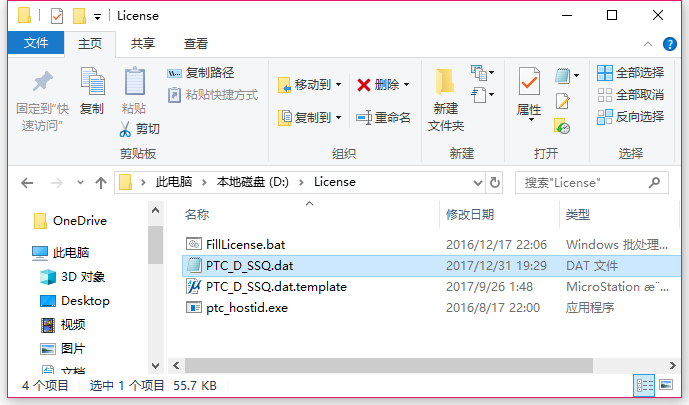Expand the Copy to (复制到) dropdown

pos(339,117)
